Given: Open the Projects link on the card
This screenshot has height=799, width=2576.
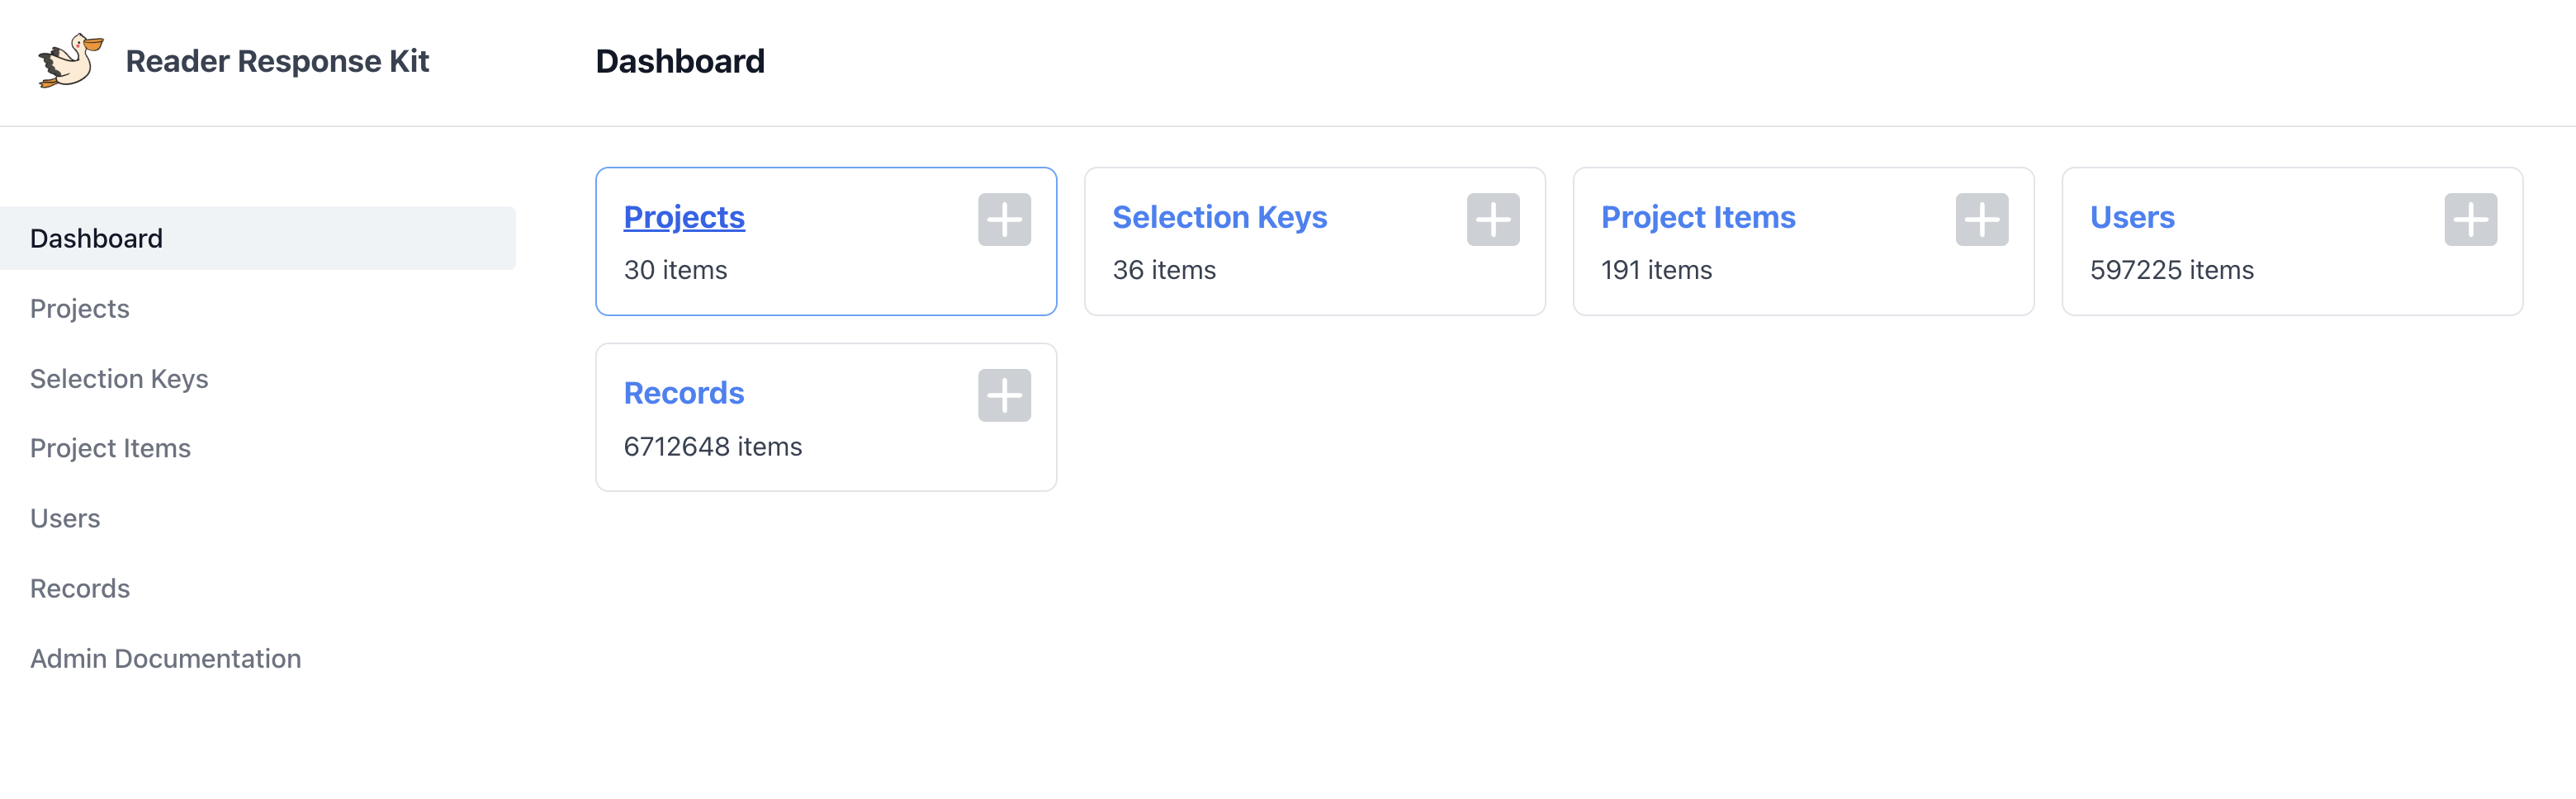Looking at the screenshot, I should tap(684, 217).
